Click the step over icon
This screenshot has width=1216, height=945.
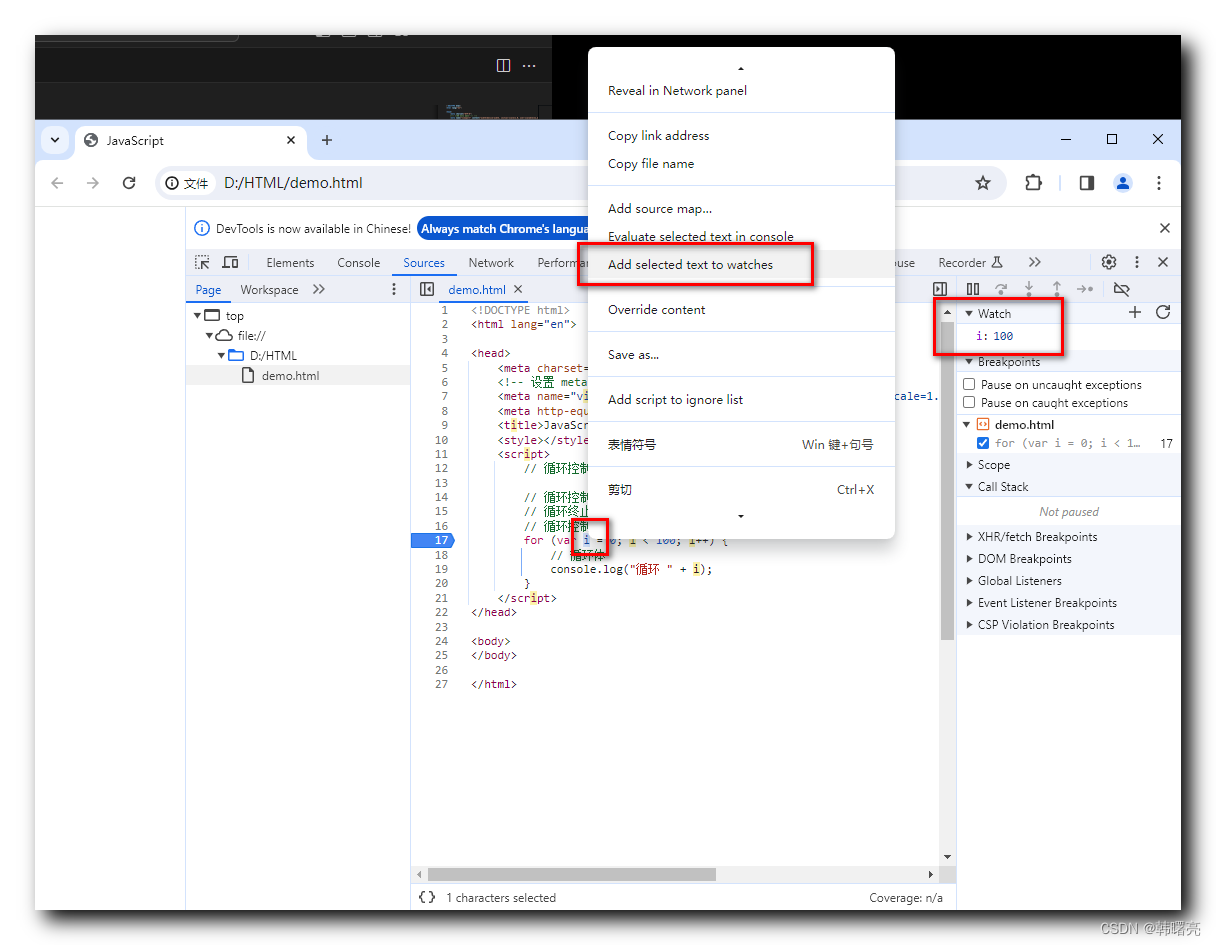(1001, 289)
